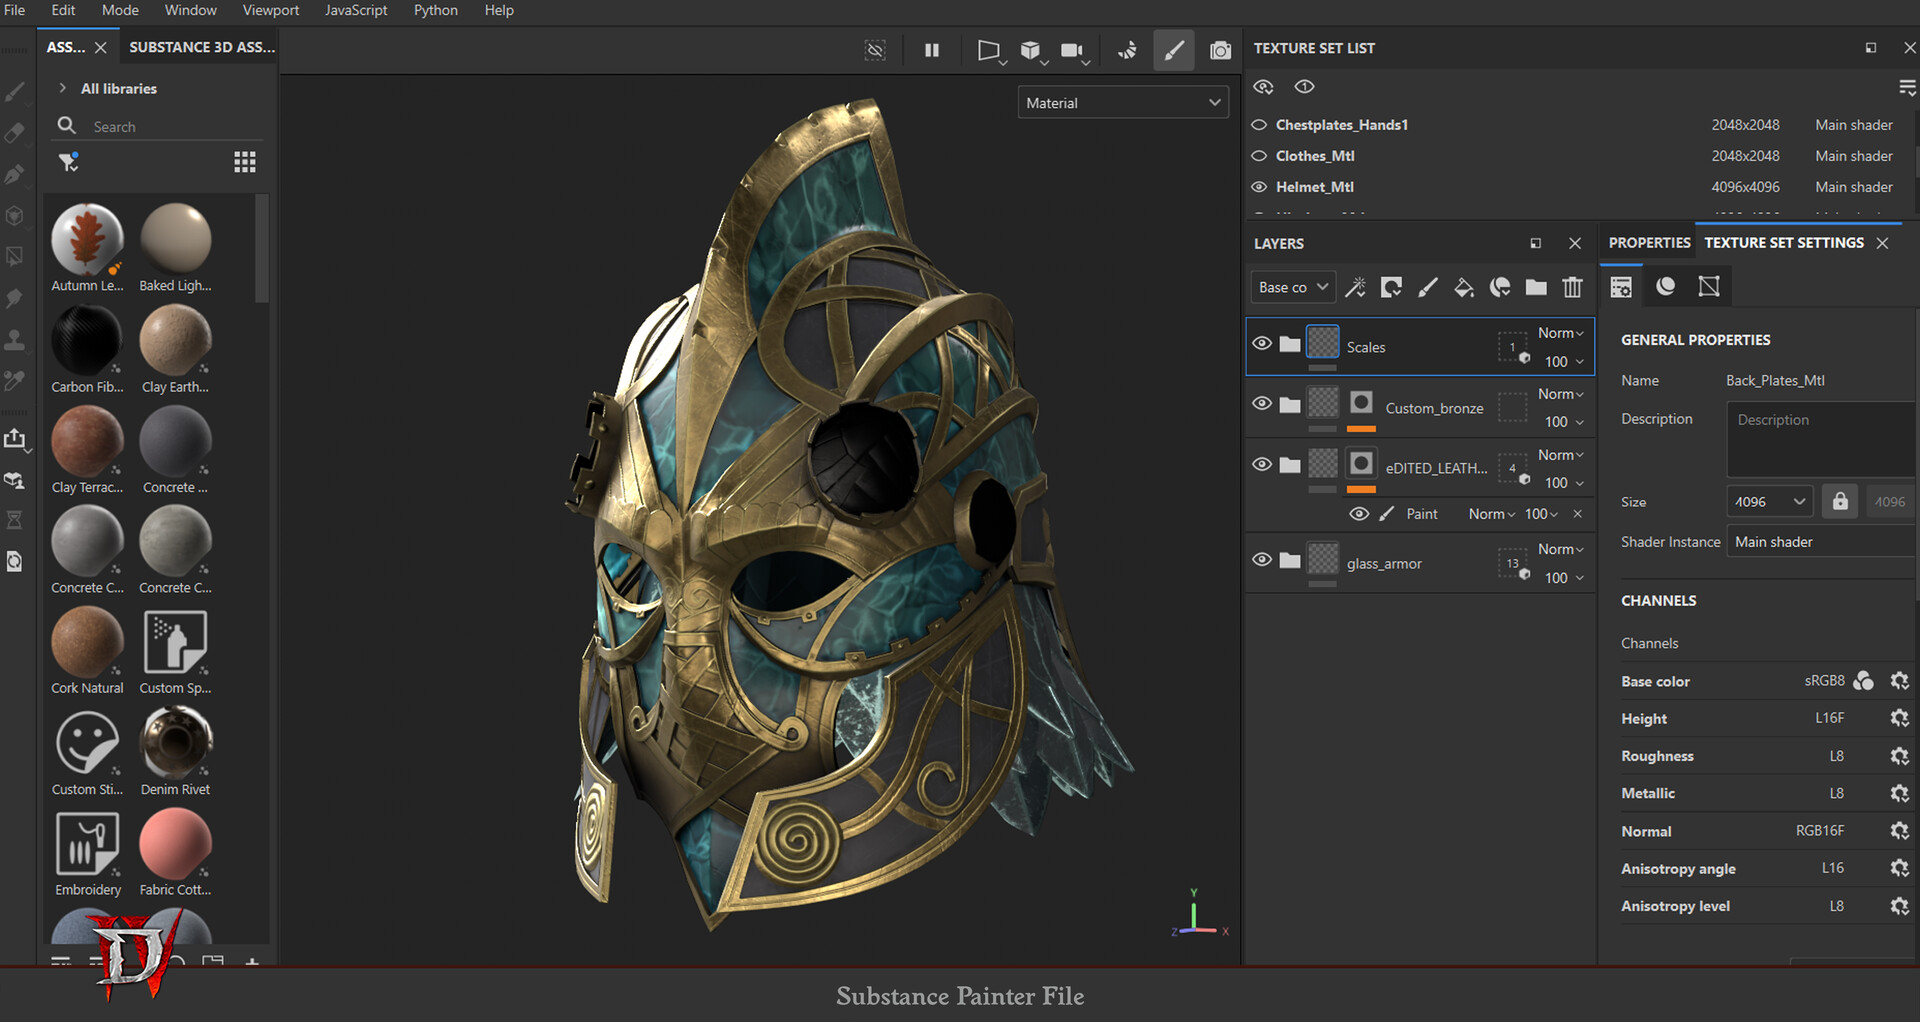The image size is (1920, 1022).
Task: Select the Denim Rivet material thumbnail
Action: coord(176,743)
